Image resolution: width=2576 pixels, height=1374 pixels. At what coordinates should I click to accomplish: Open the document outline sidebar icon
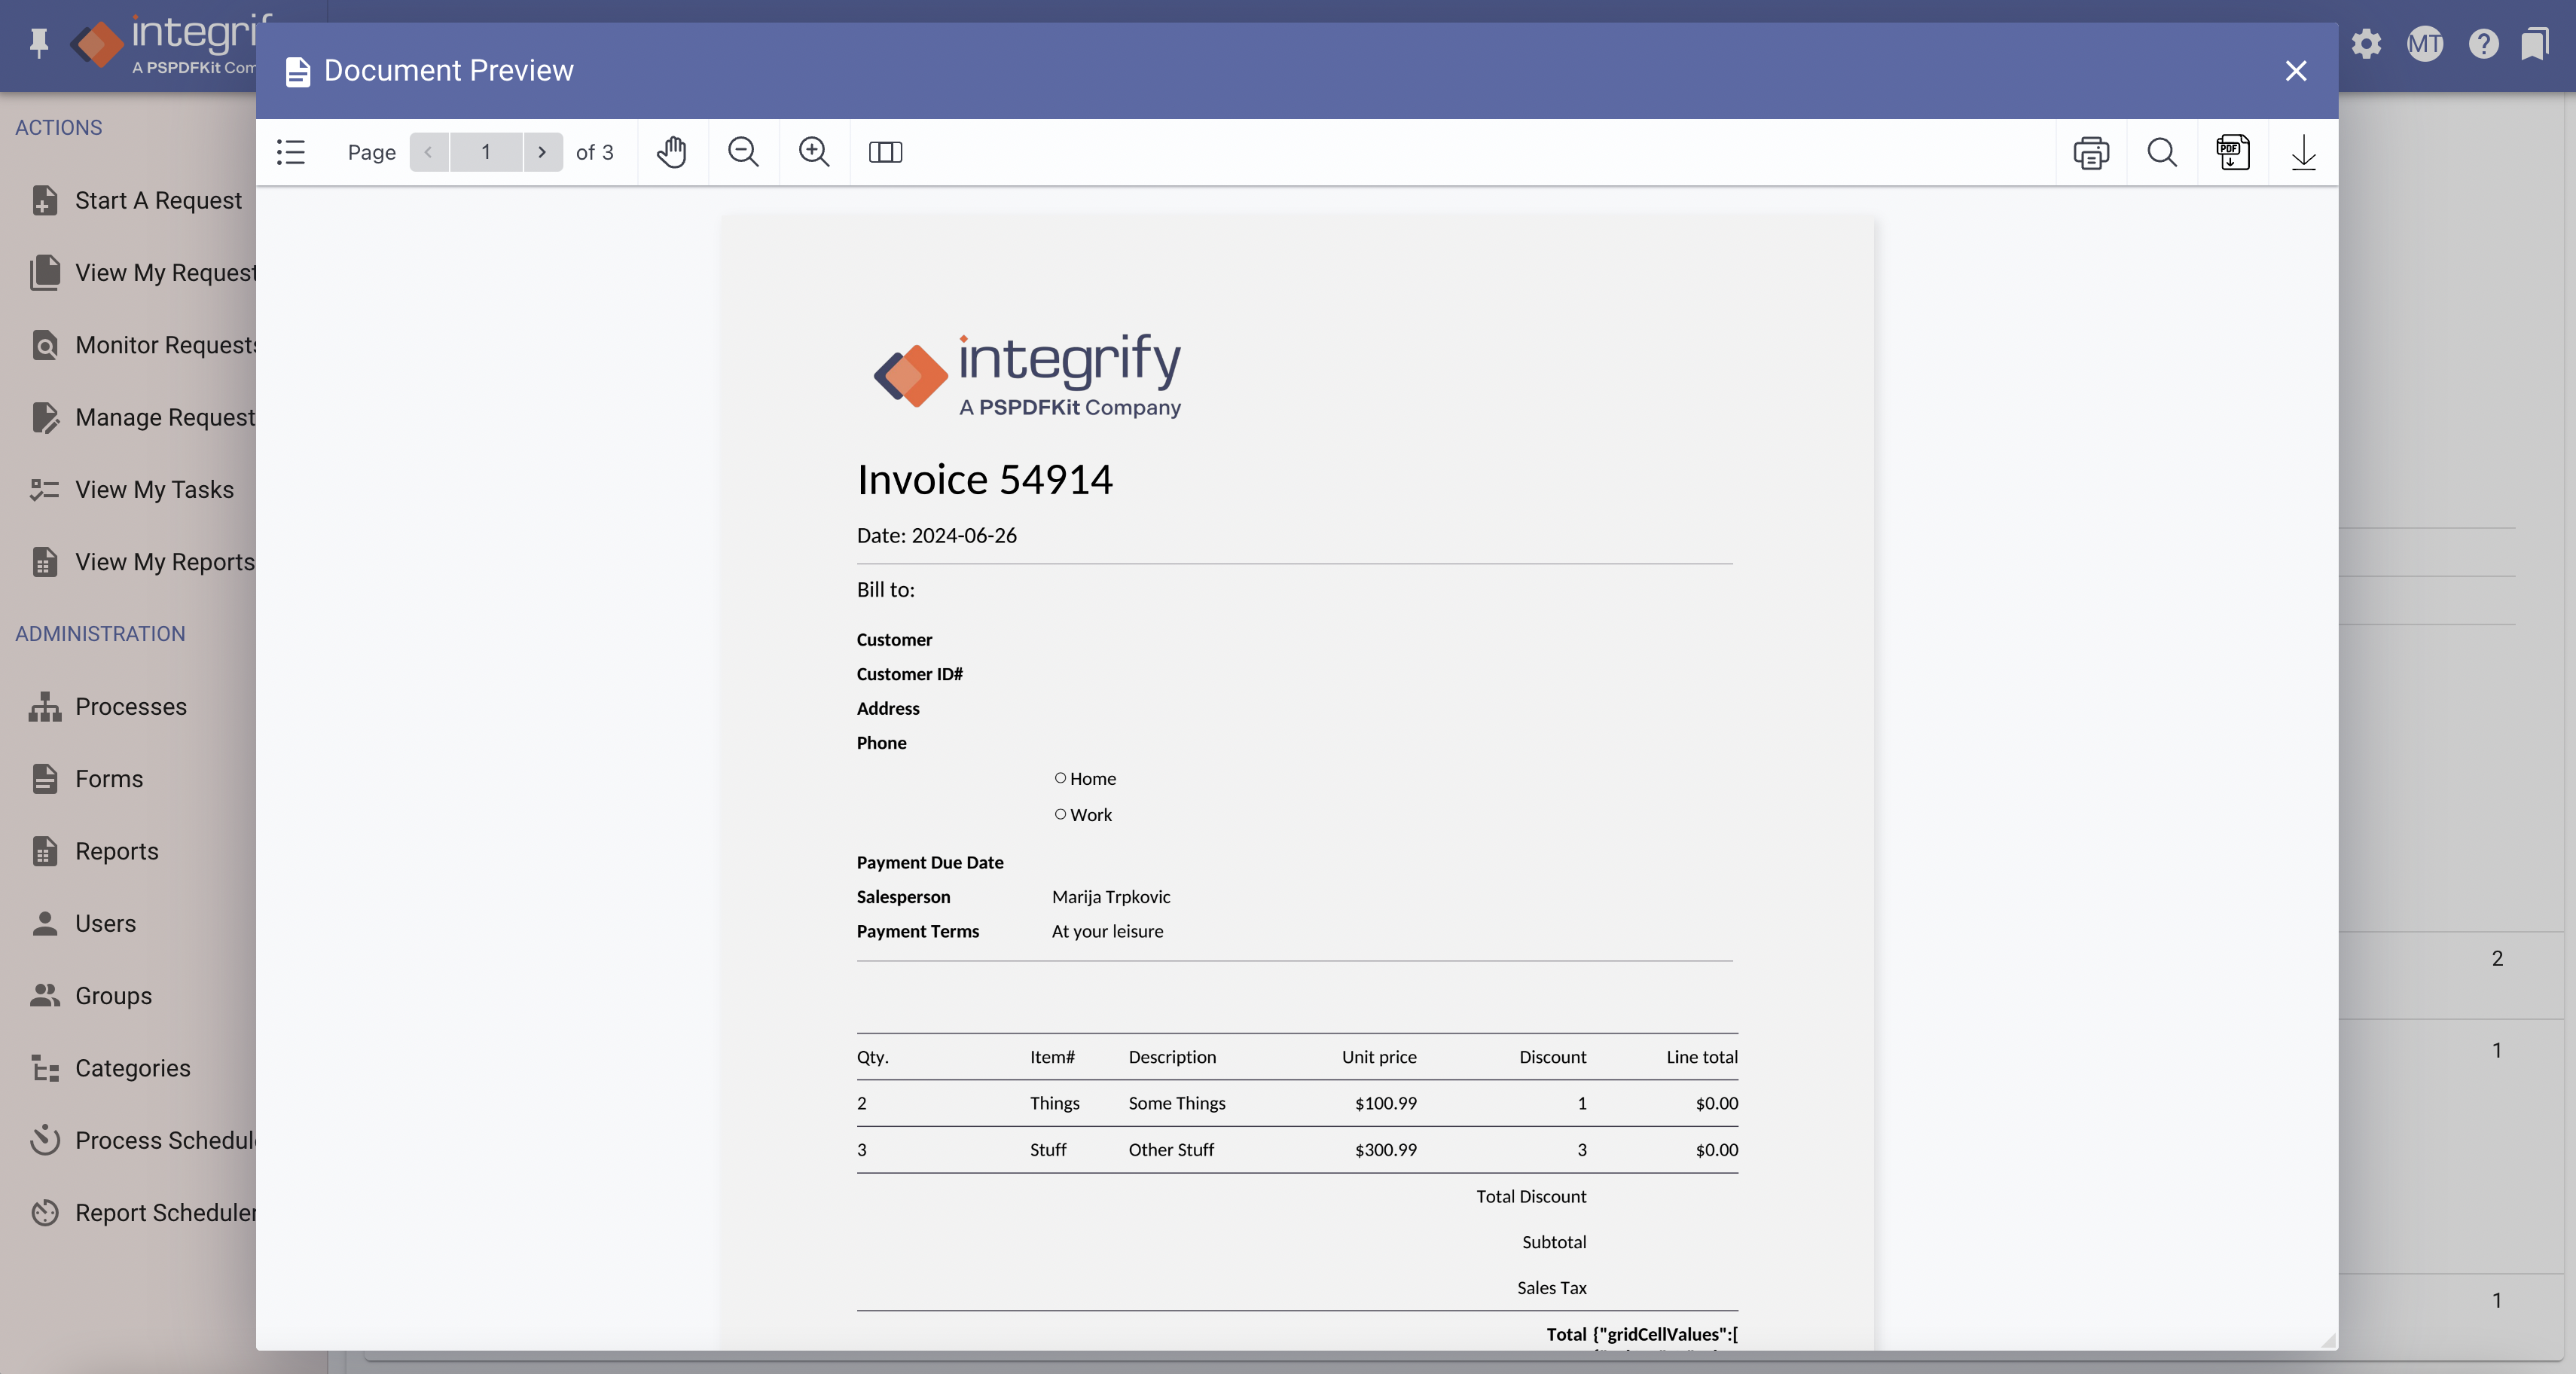(290, 152)
